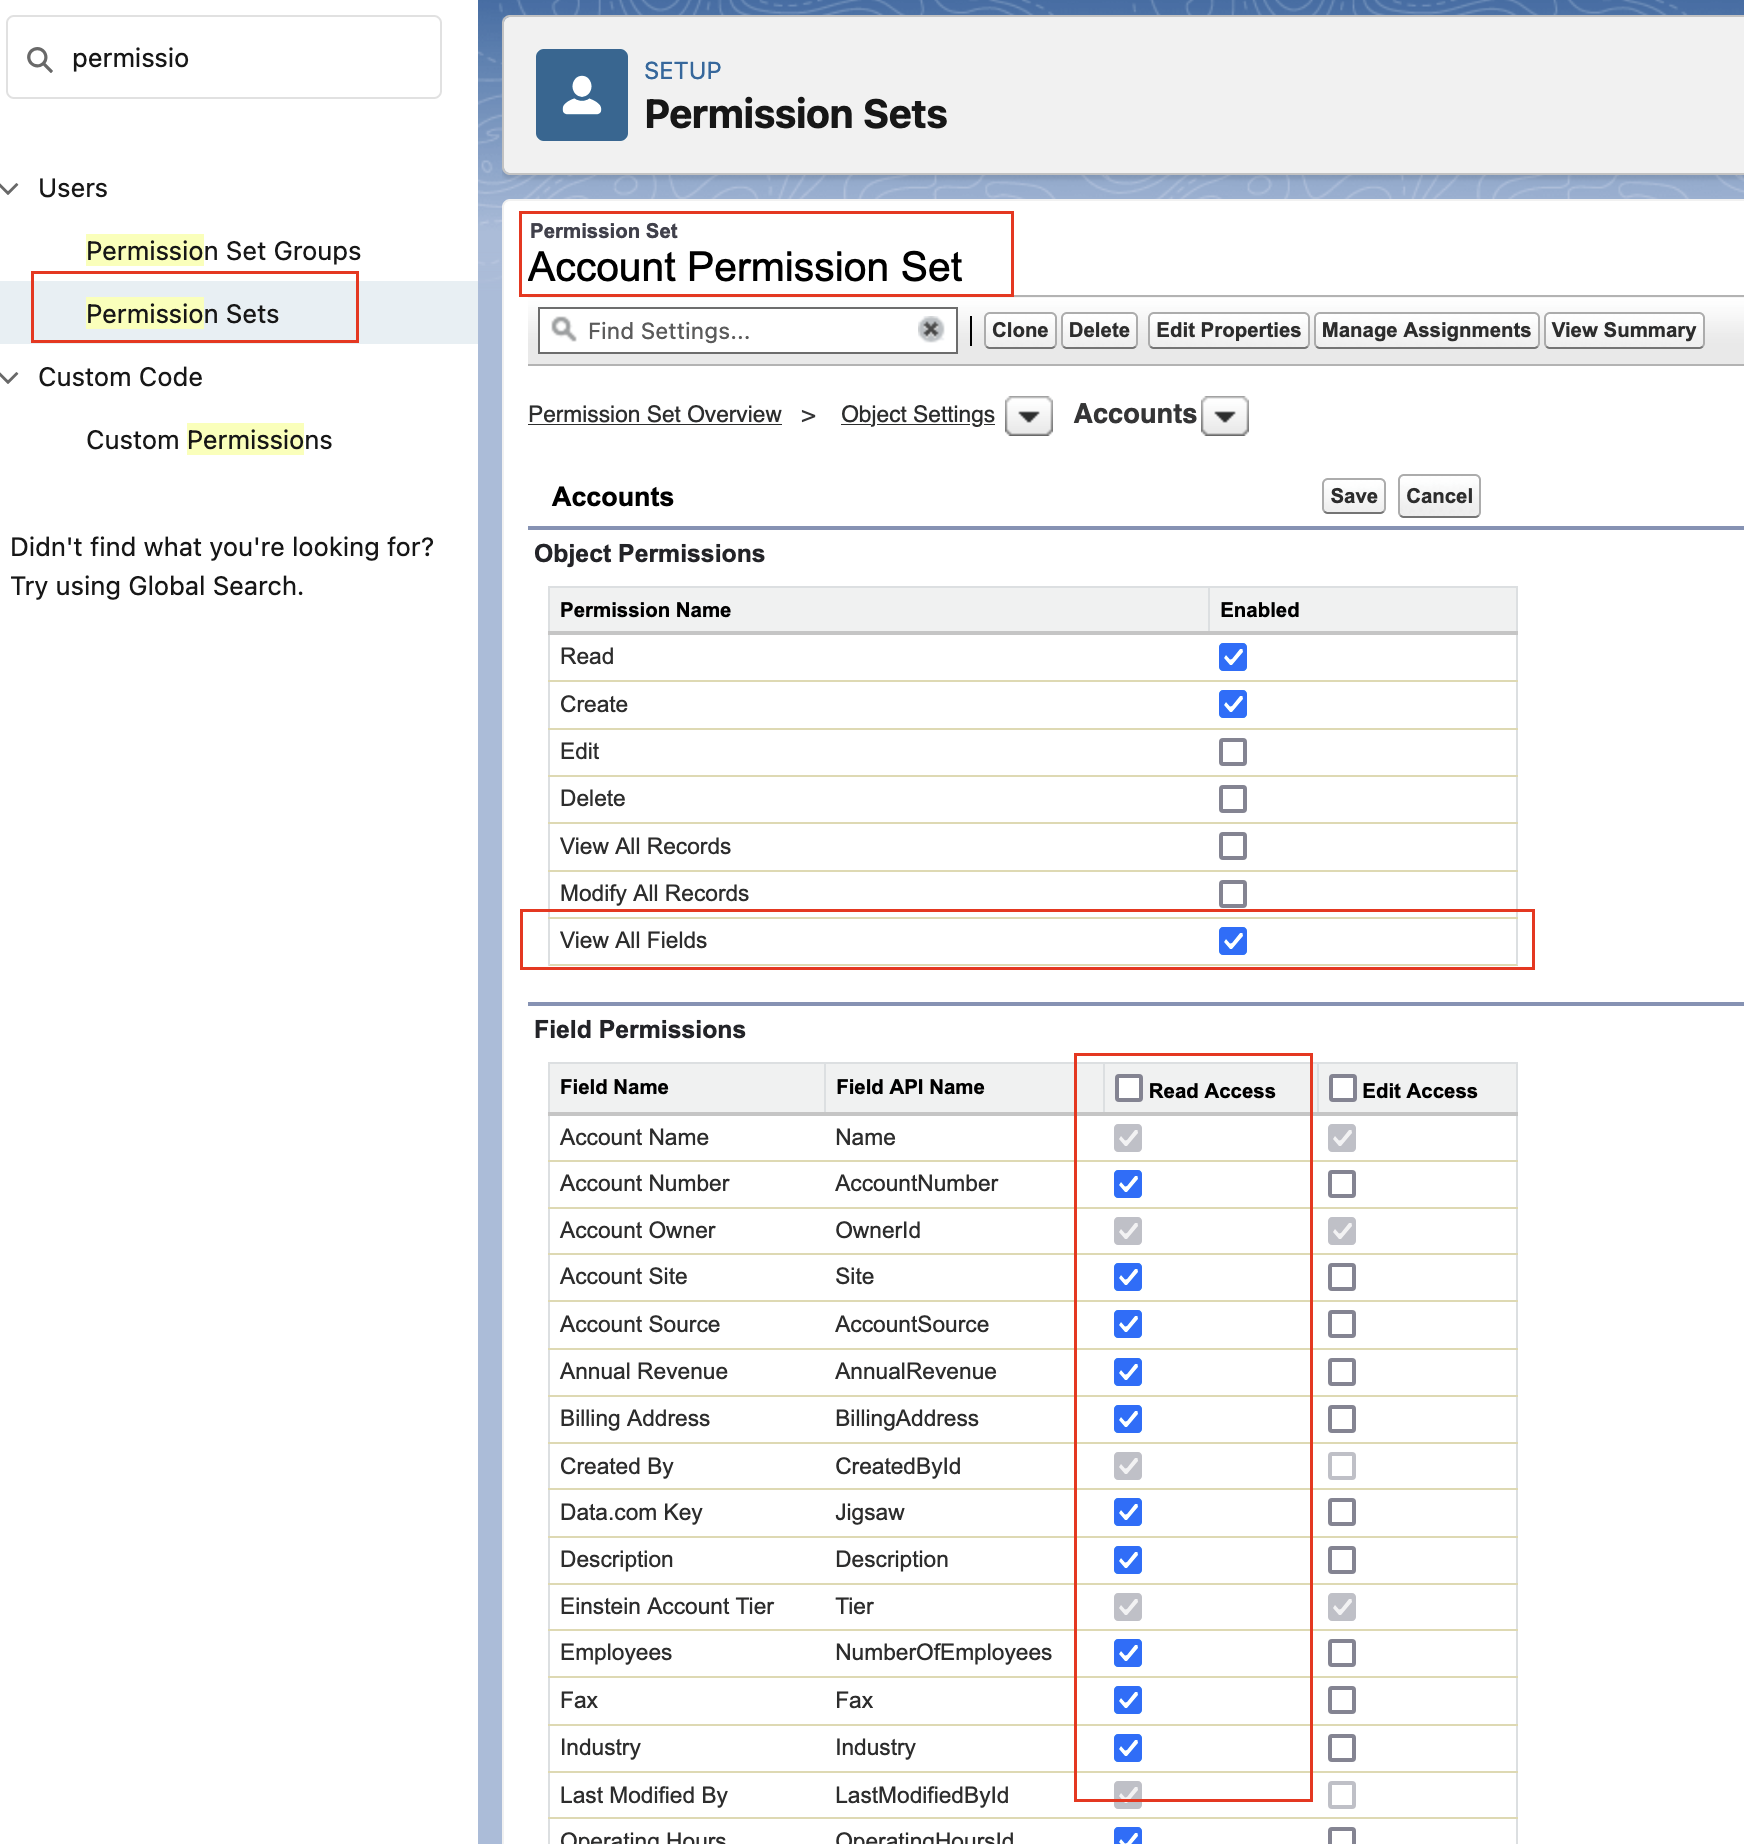Uncheck the Create permission for Accounts
This screenshot has width=1744, height=1844.
(1233, 704)
